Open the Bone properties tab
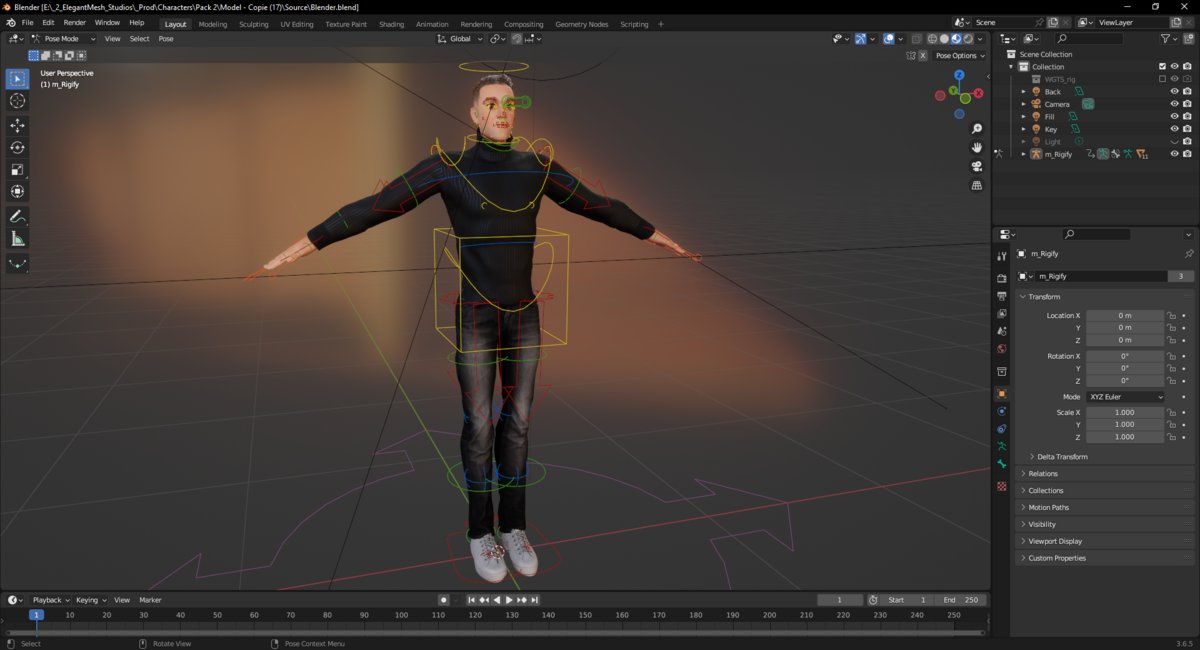 point(1002,464)
